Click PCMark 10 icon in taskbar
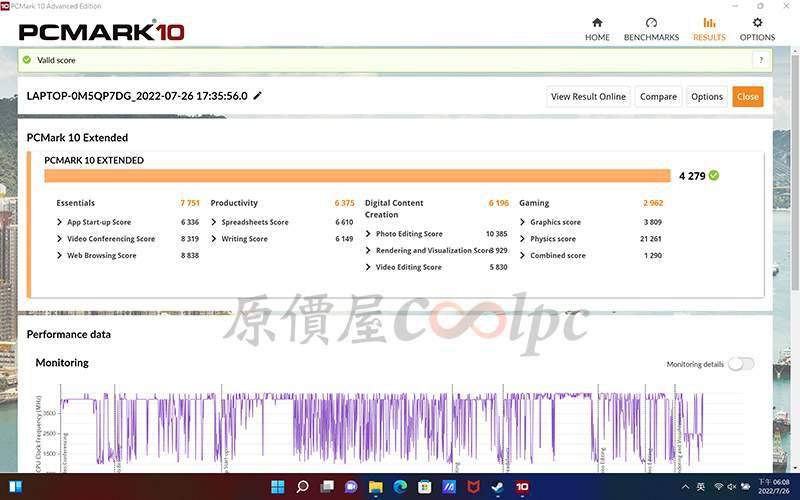This screenshot has width=800, height=500. [522, 487]
